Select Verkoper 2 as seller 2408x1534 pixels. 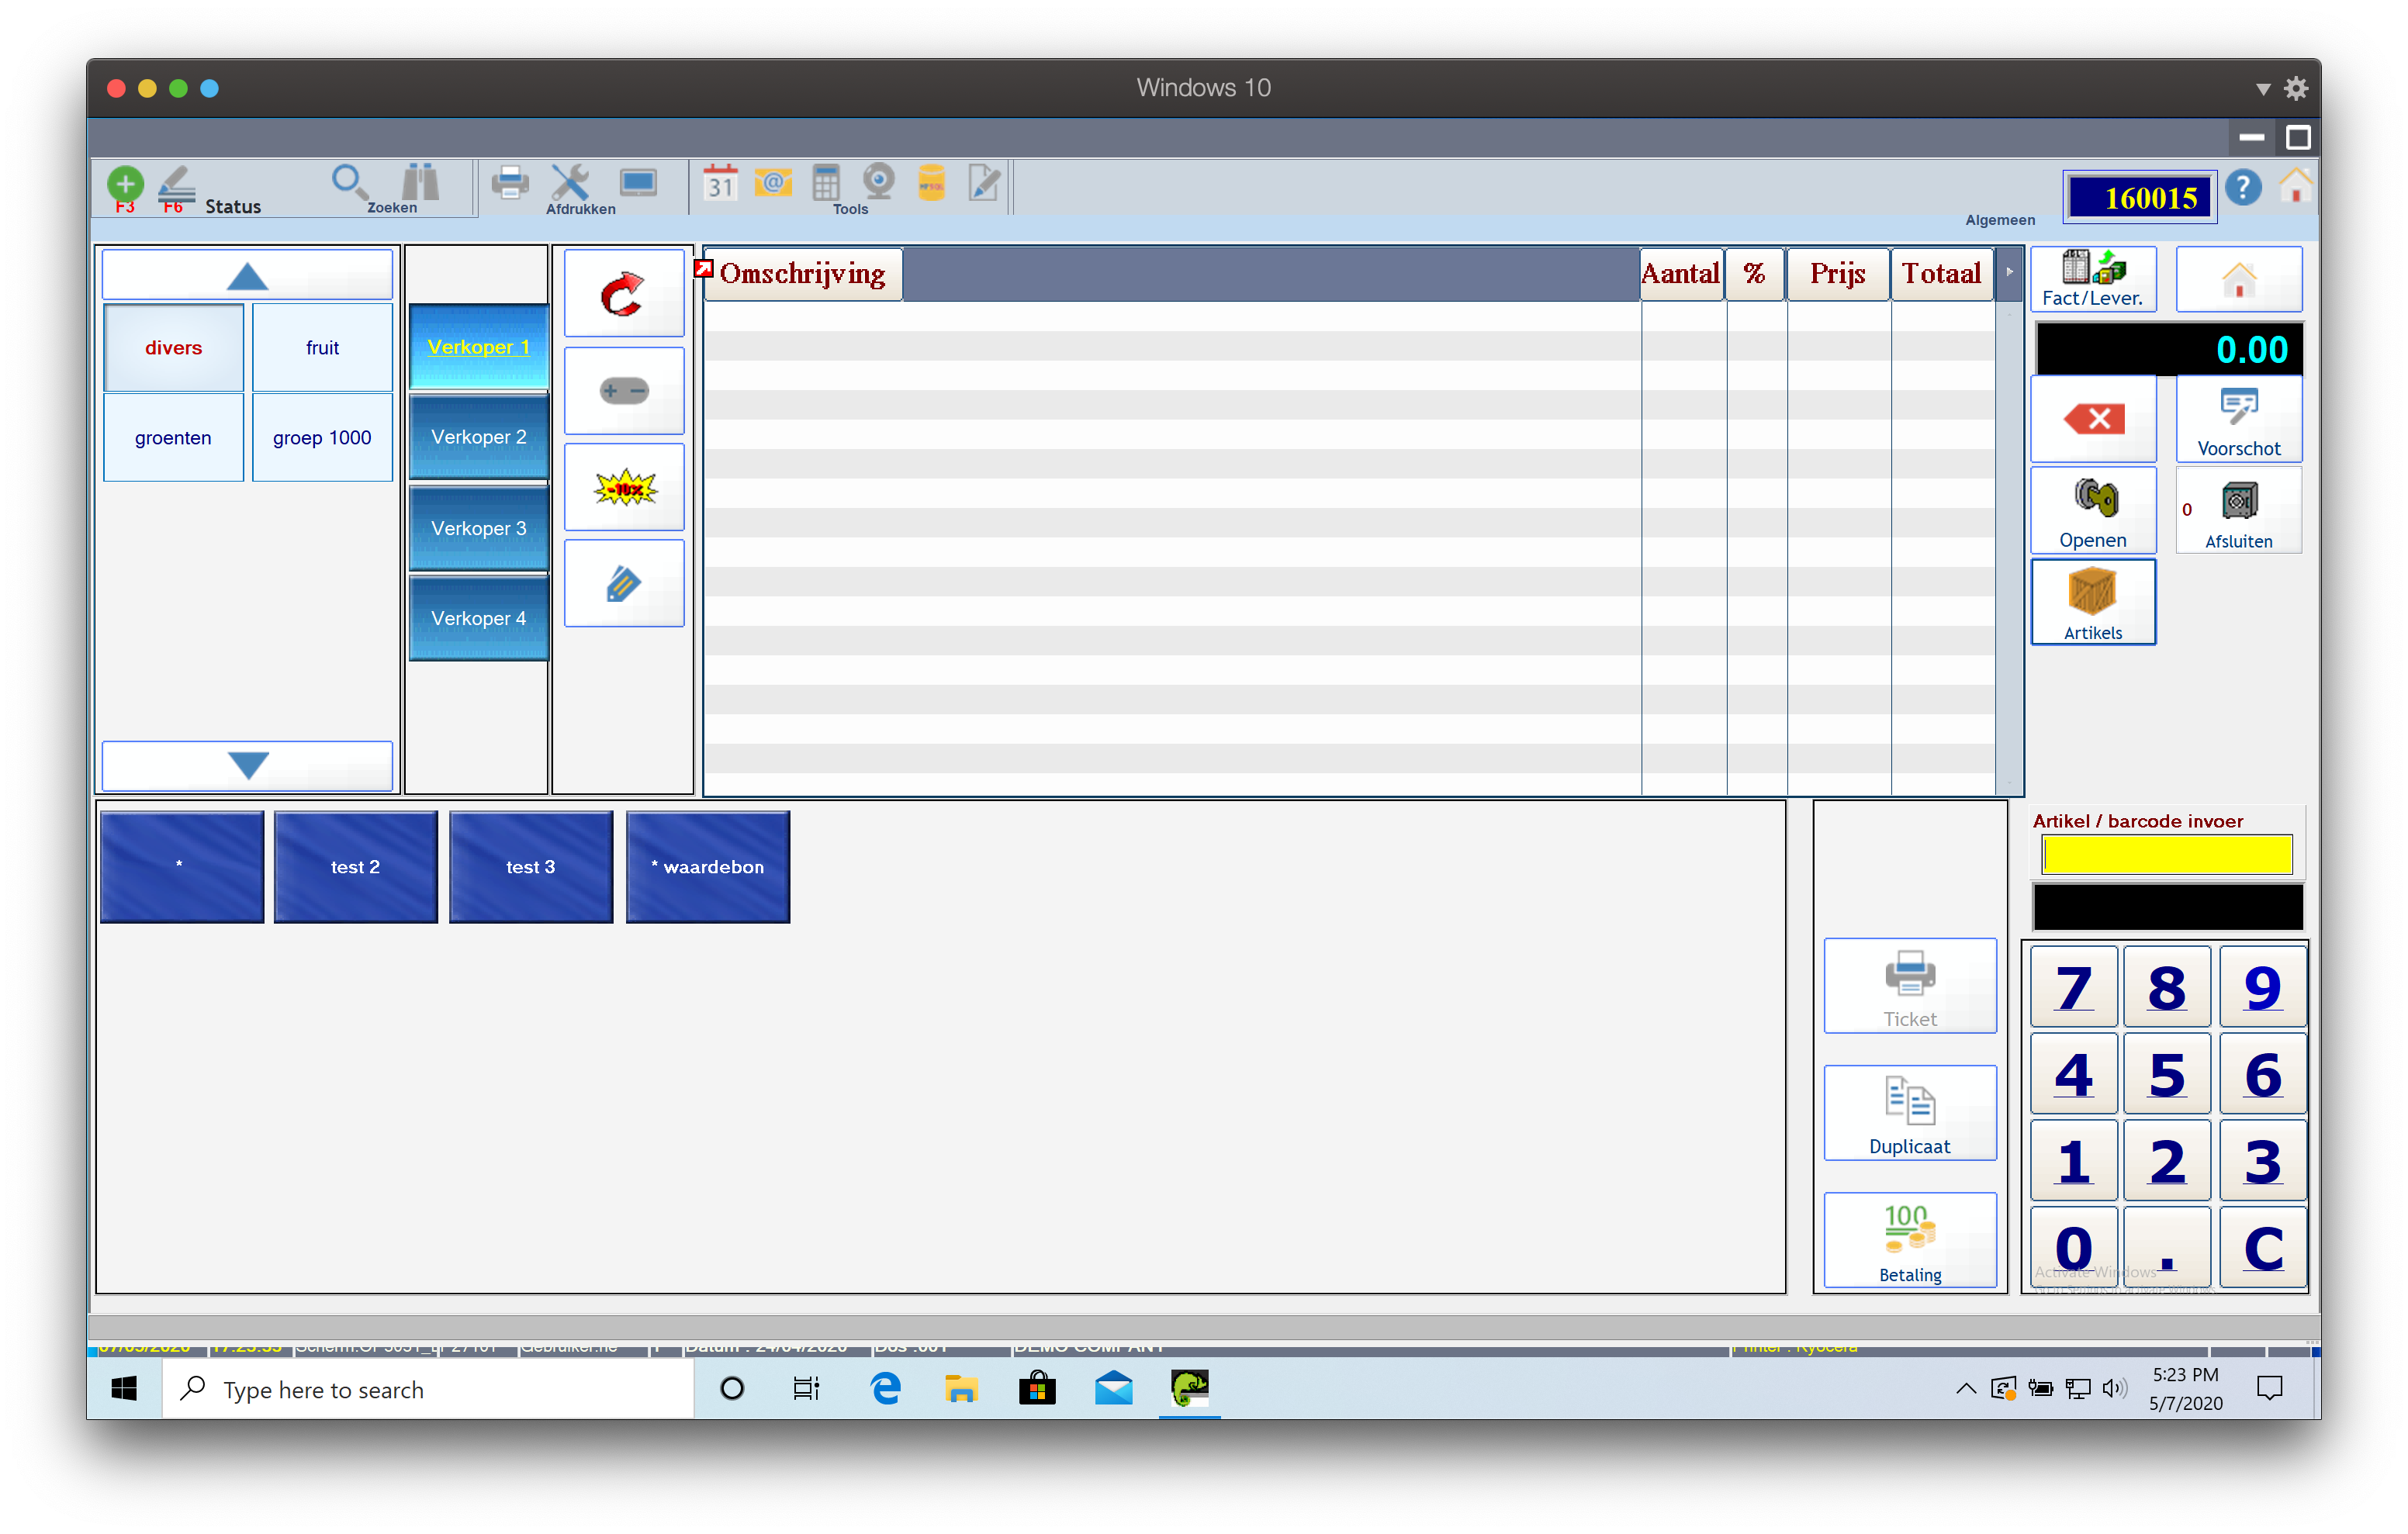(x=478, y=437)
